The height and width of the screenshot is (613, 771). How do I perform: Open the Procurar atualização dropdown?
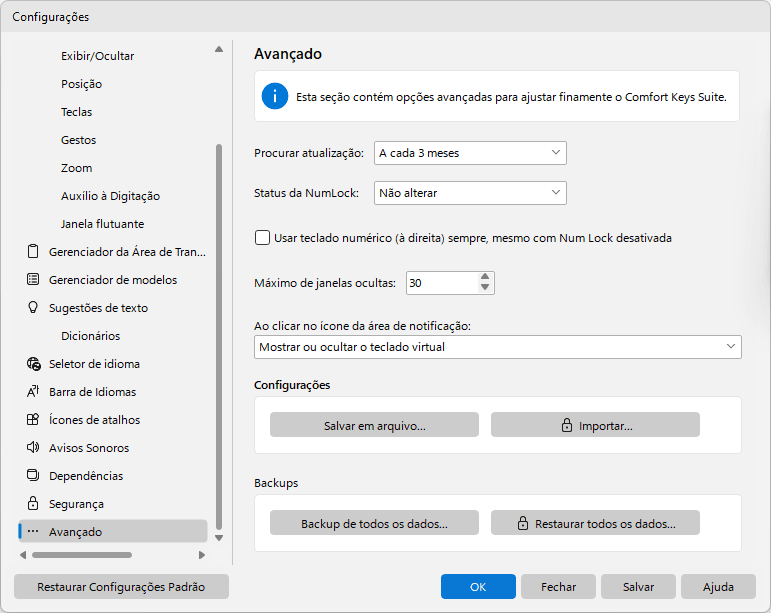470,153
